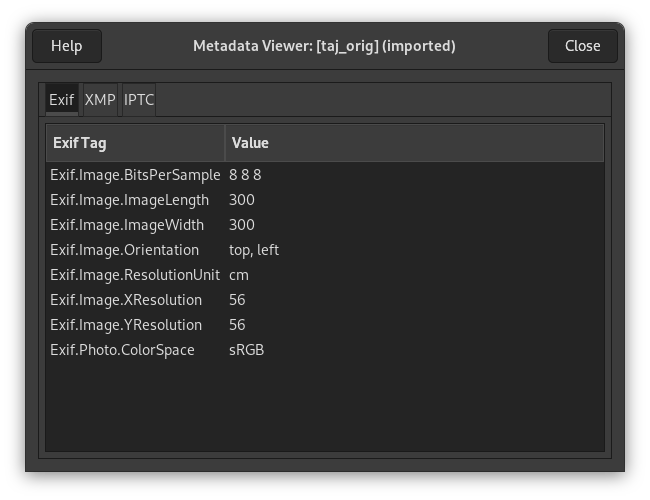
Task: Click the 'top, left' orientation value
Action: coord(254,250)
